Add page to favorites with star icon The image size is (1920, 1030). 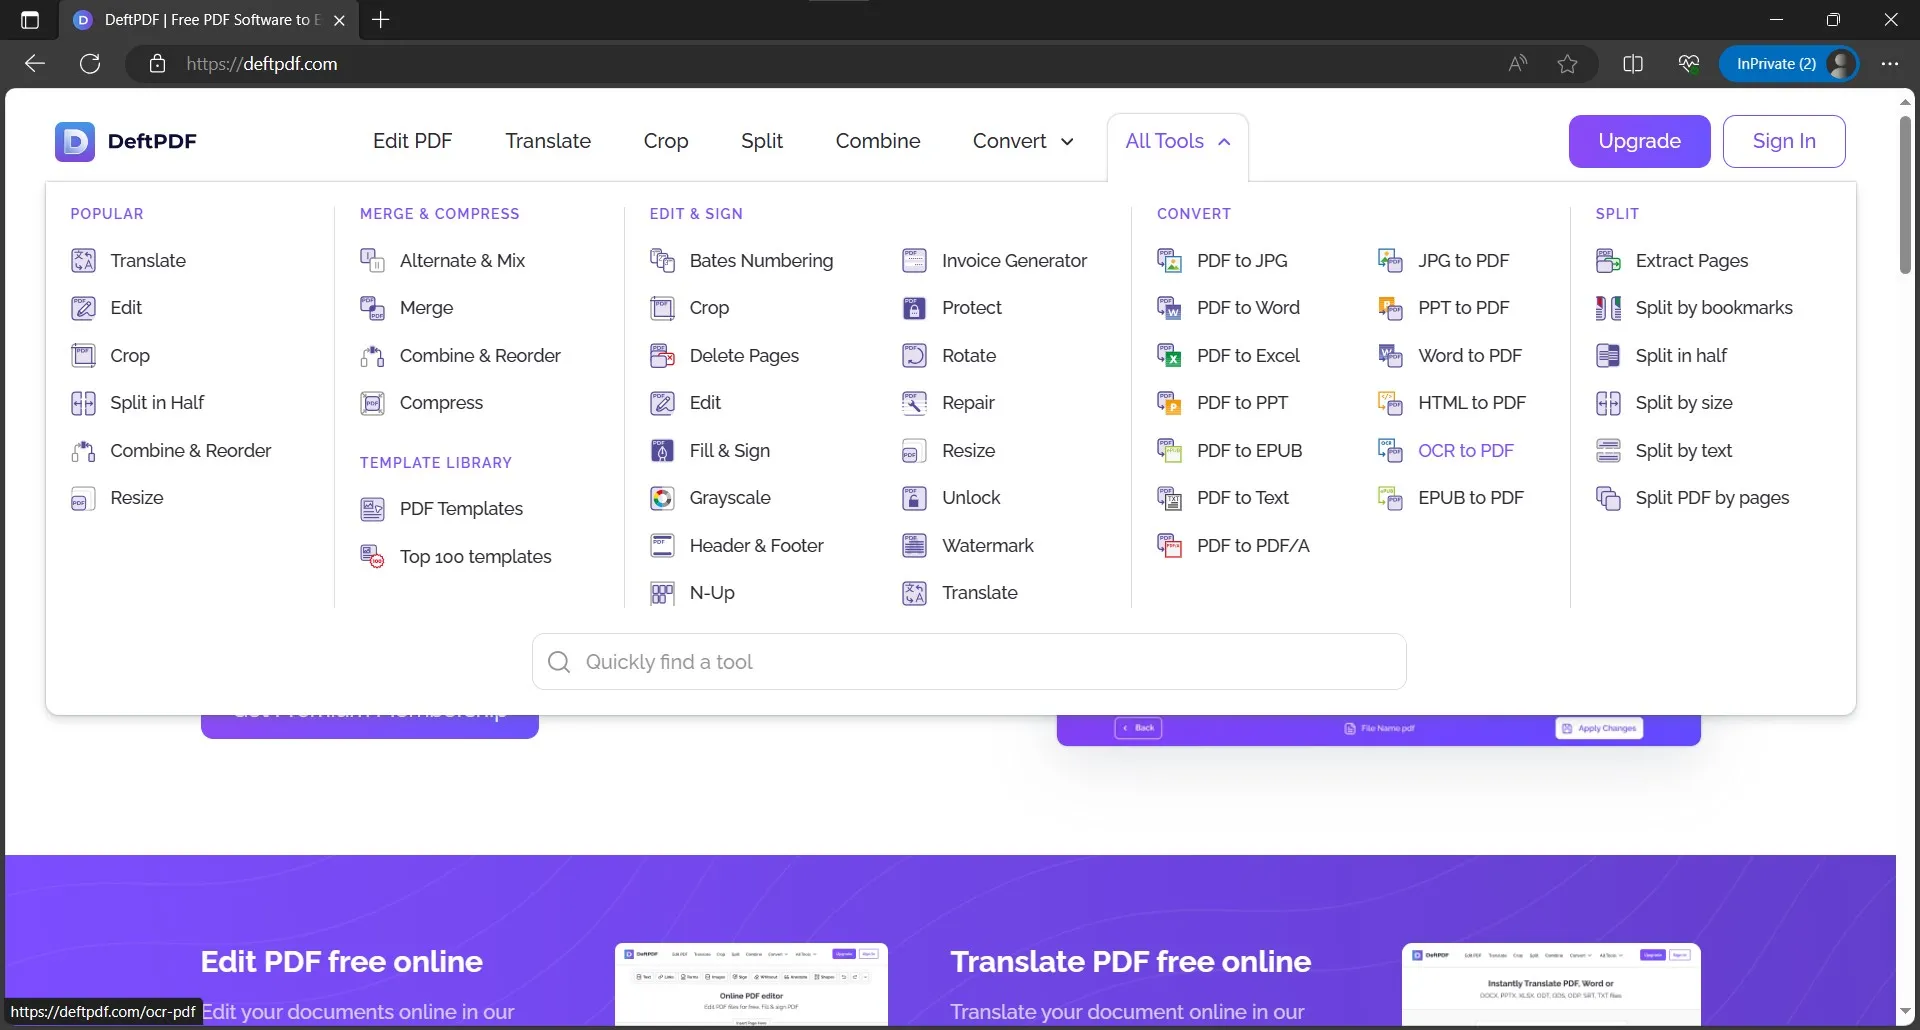point(1567,64)
